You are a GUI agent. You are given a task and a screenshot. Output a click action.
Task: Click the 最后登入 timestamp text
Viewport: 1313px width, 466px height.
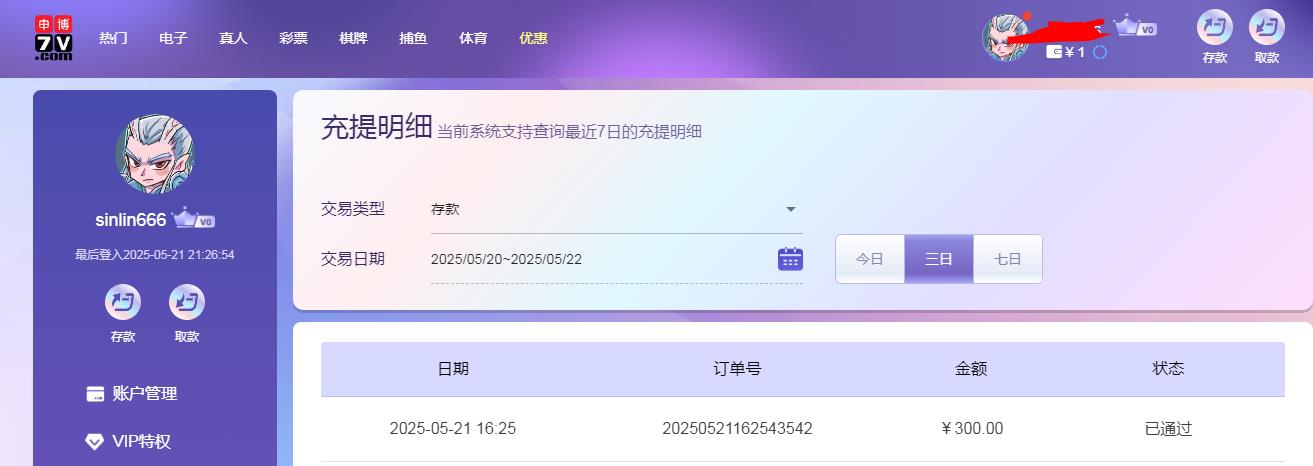point(155,255)
